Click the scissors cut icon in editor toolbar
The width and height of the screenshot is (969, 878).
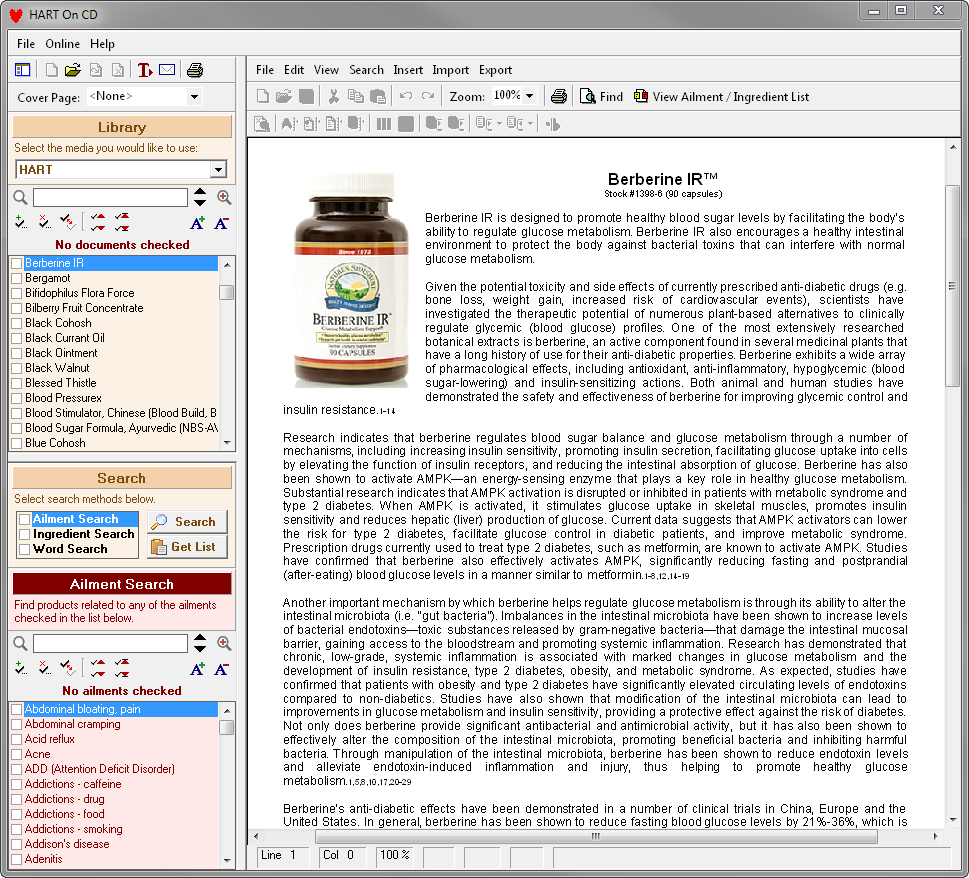[x=334, y=96]
